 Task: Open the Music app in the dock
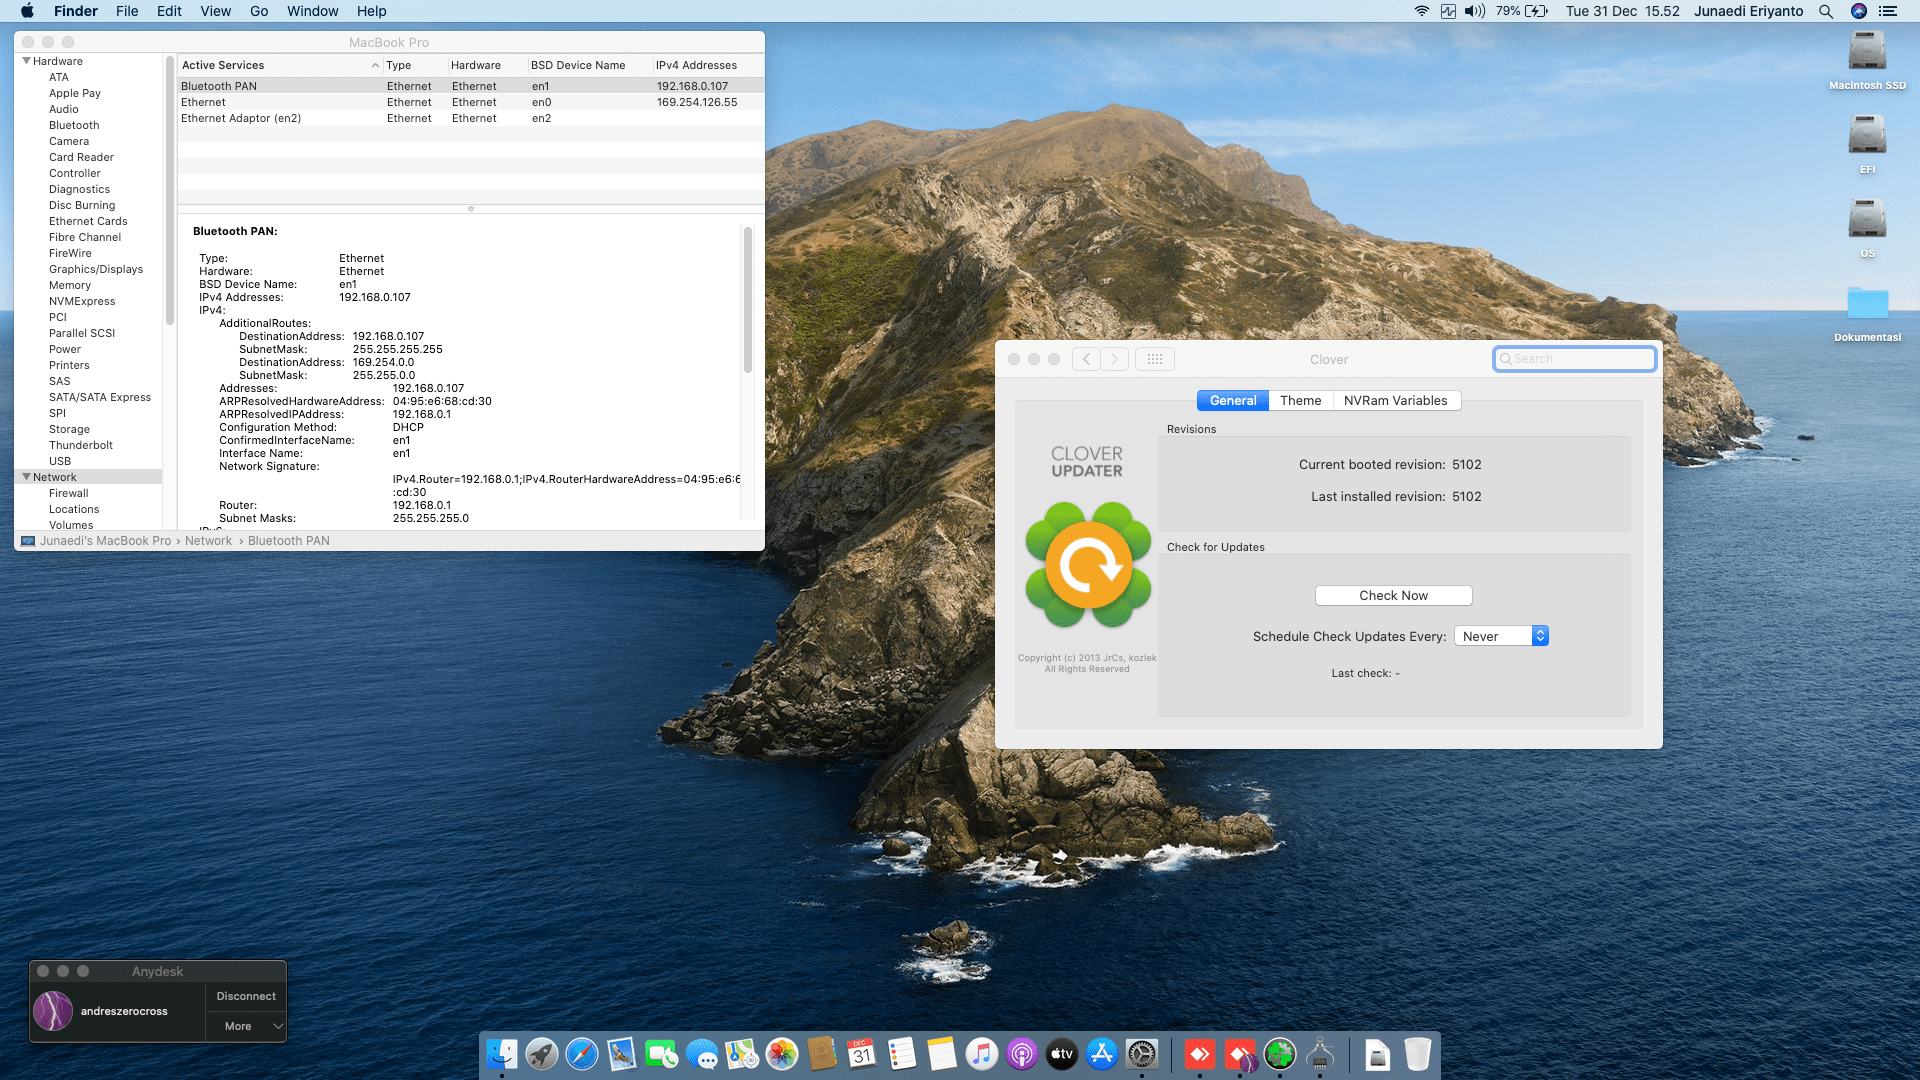981,1054
